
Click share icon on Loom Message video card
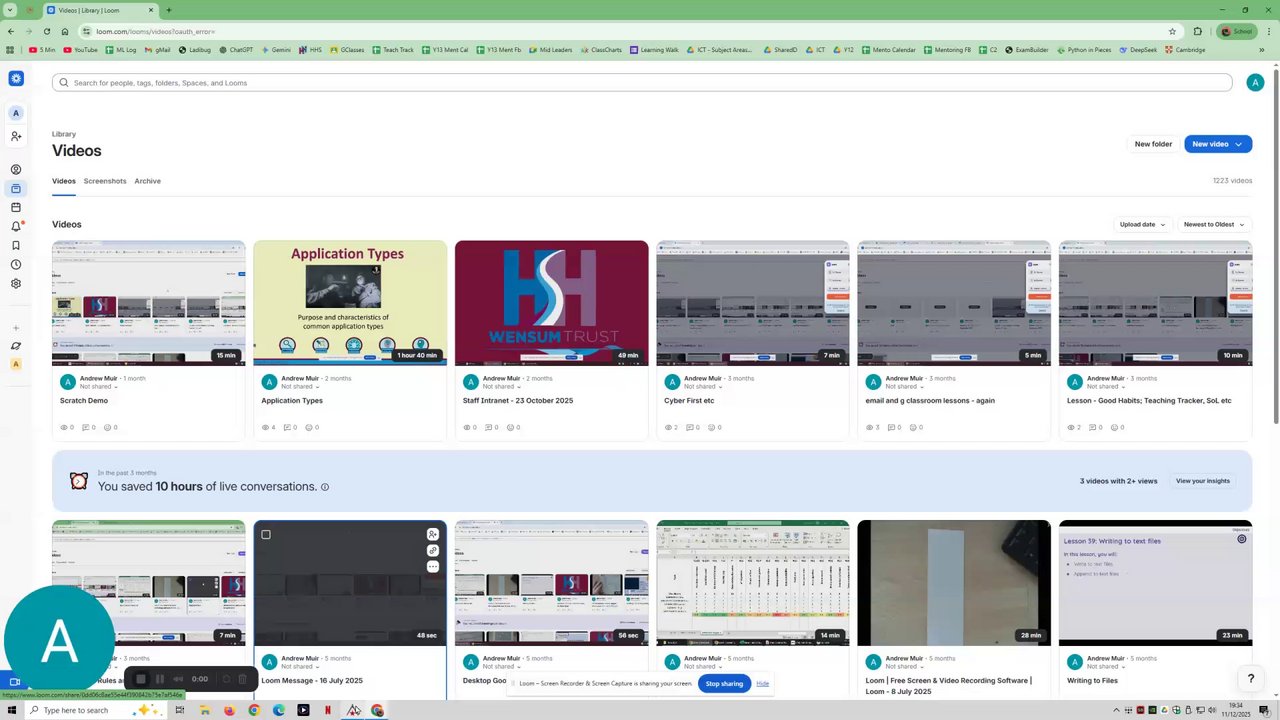(x=433, y=535)
